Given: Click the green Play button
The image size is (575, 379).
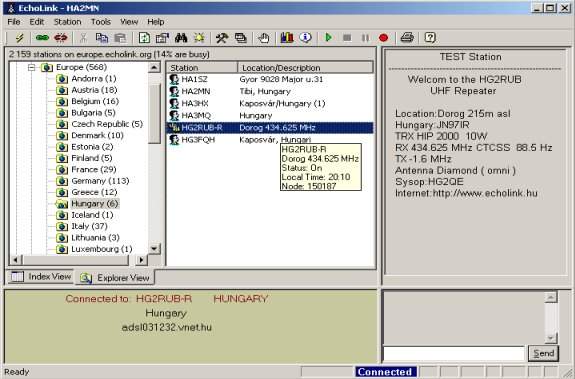Looking at the screenshot, I should click(329, 37).
